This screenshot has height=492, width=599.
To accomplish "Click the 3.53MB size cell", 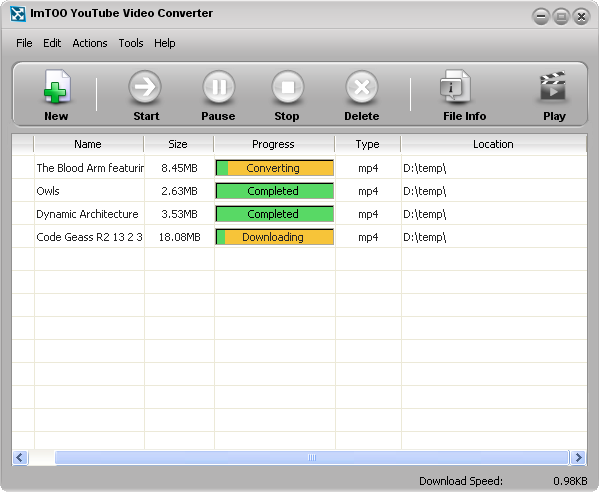I will (x=179, y=214).
